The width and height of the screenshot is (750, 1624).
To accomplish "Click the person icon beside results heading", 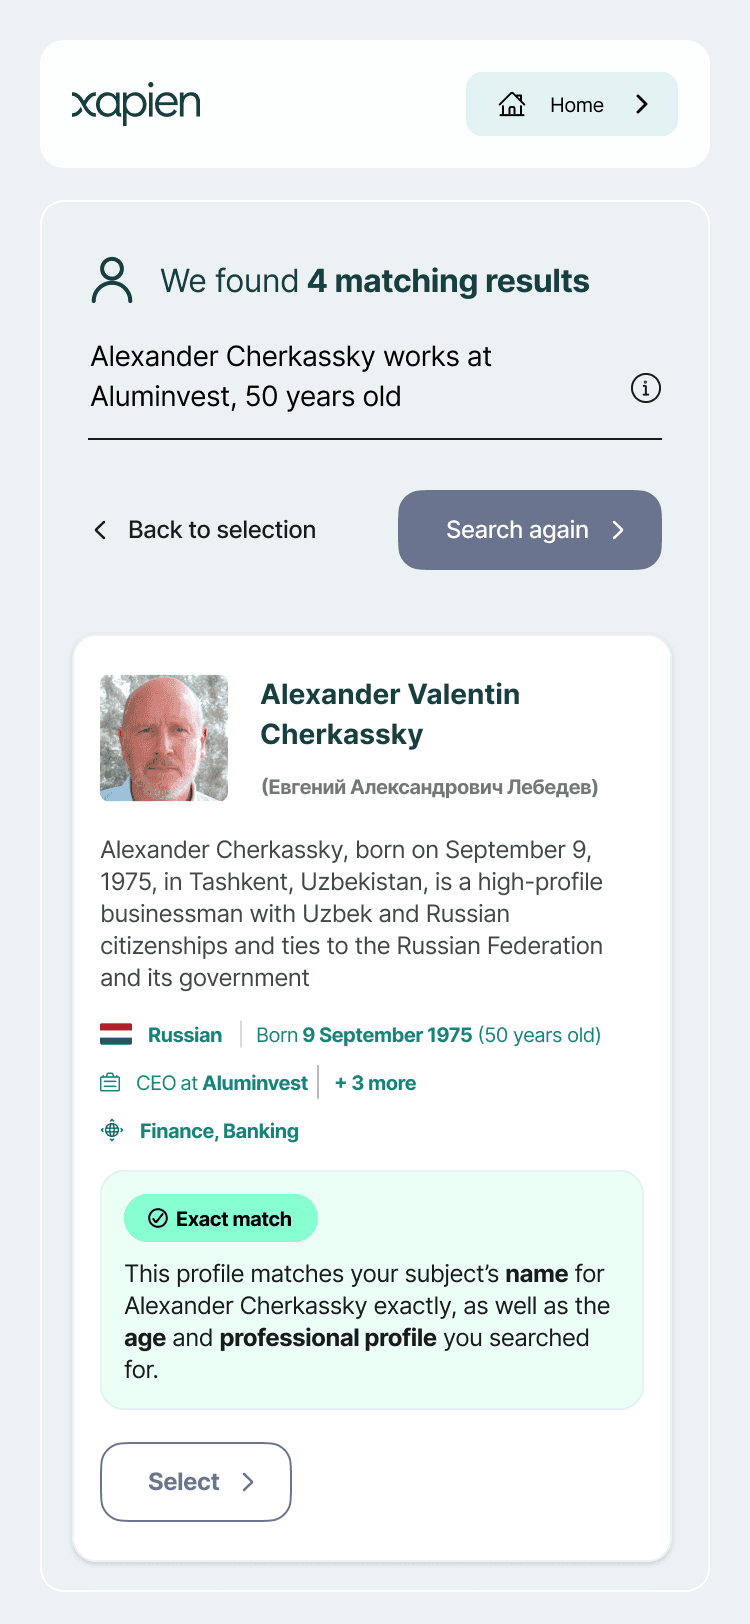I will pos(112,280).
